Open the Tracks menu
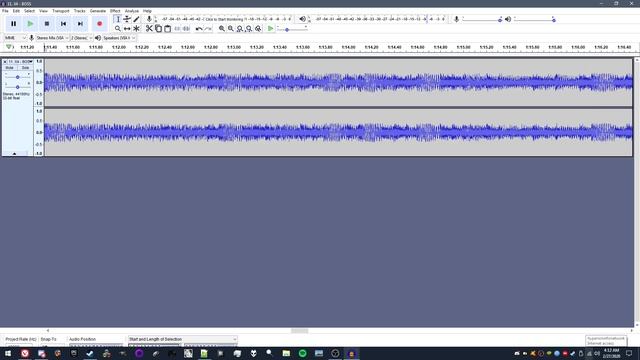The height and width of the screenshot is (360, 640). 80,11
